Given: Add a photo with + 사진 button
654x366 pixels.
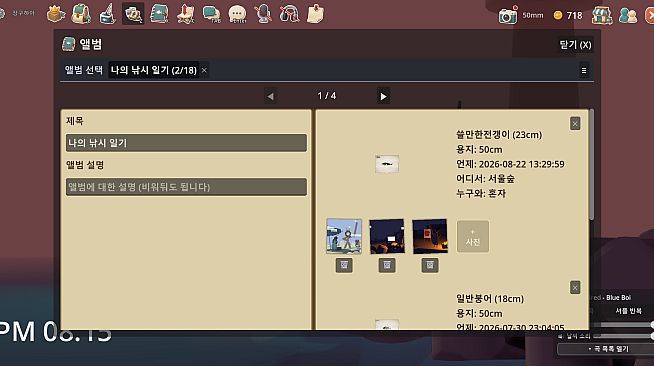Looking at the screenshot, I should pyautogui.click(x=473, y=236).
